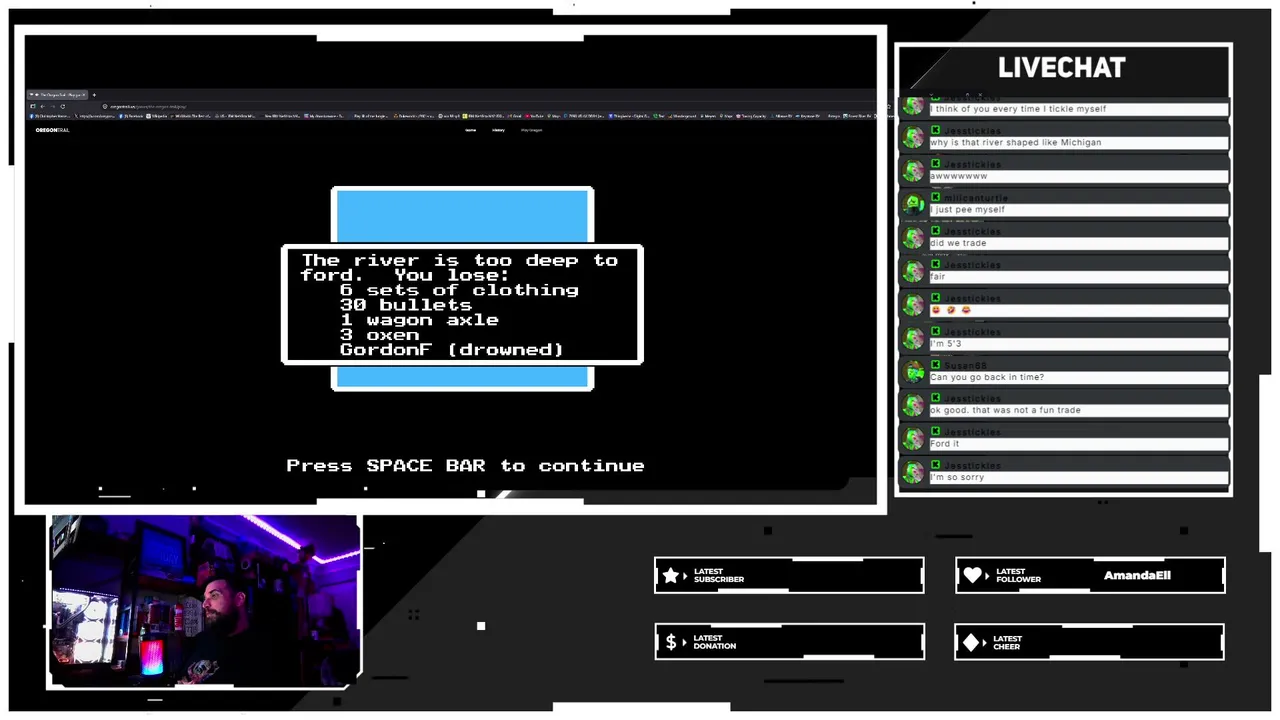This screenshot has height=720, width=1280.
Task: Click the 'Can you go back in time?' message
Action: pyautogui.click(x=1078, y=377)
